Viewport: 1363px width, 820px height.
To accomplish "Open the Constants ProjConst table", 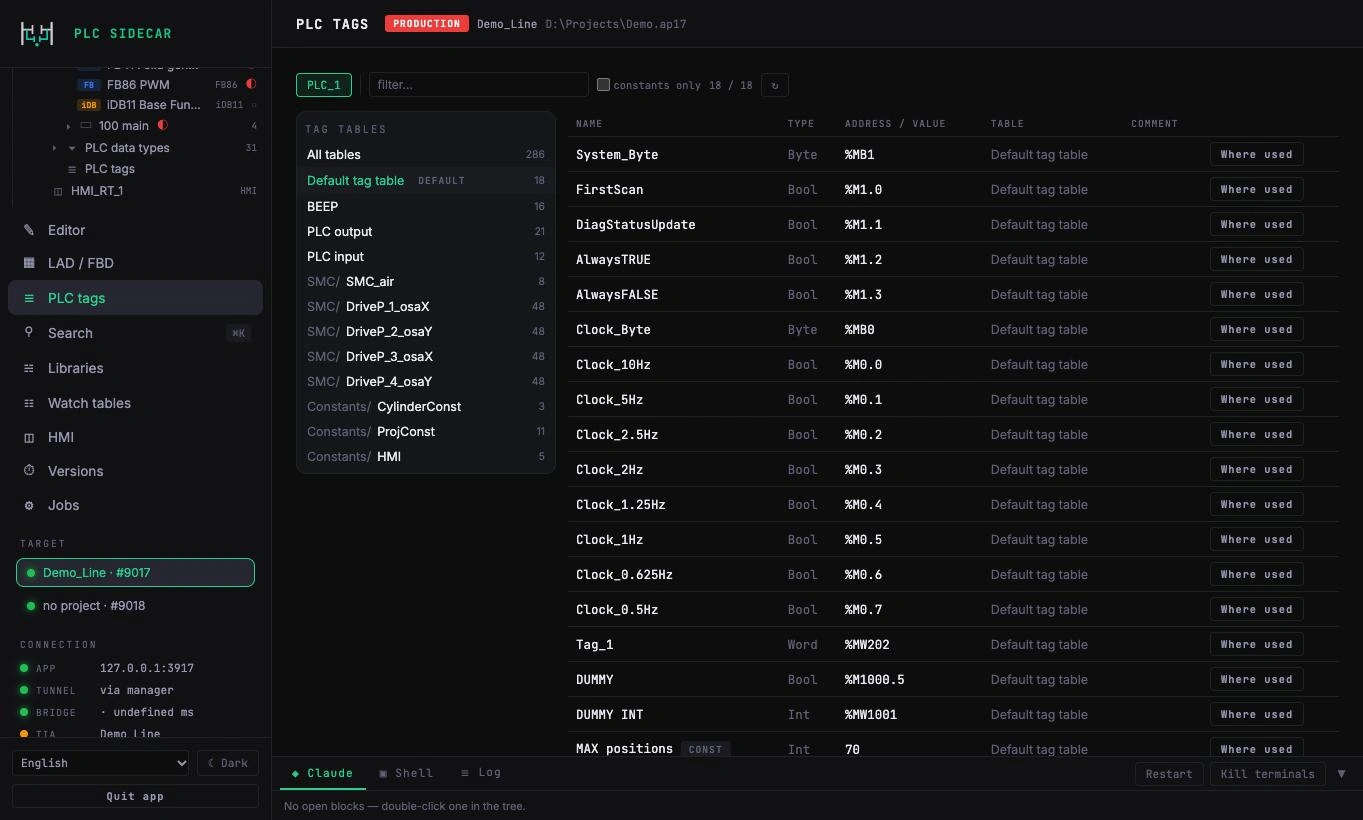I will (426, 432).
